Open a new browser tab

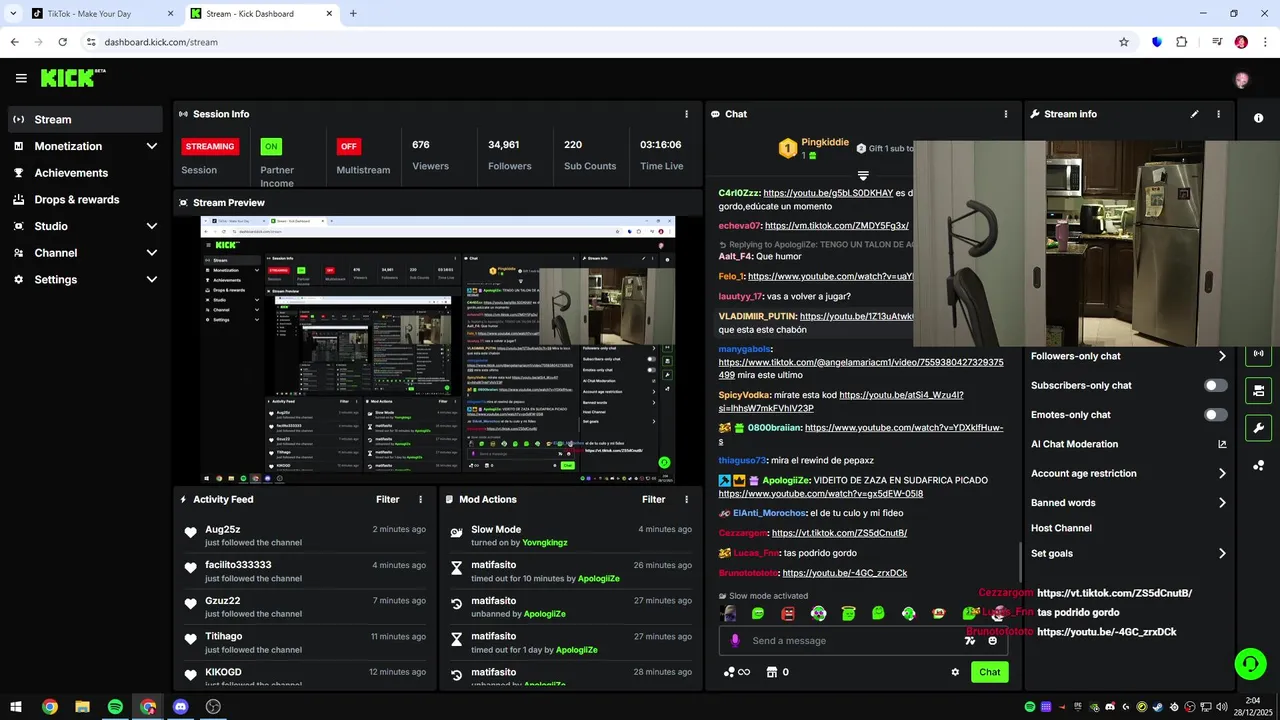(353, 14)
